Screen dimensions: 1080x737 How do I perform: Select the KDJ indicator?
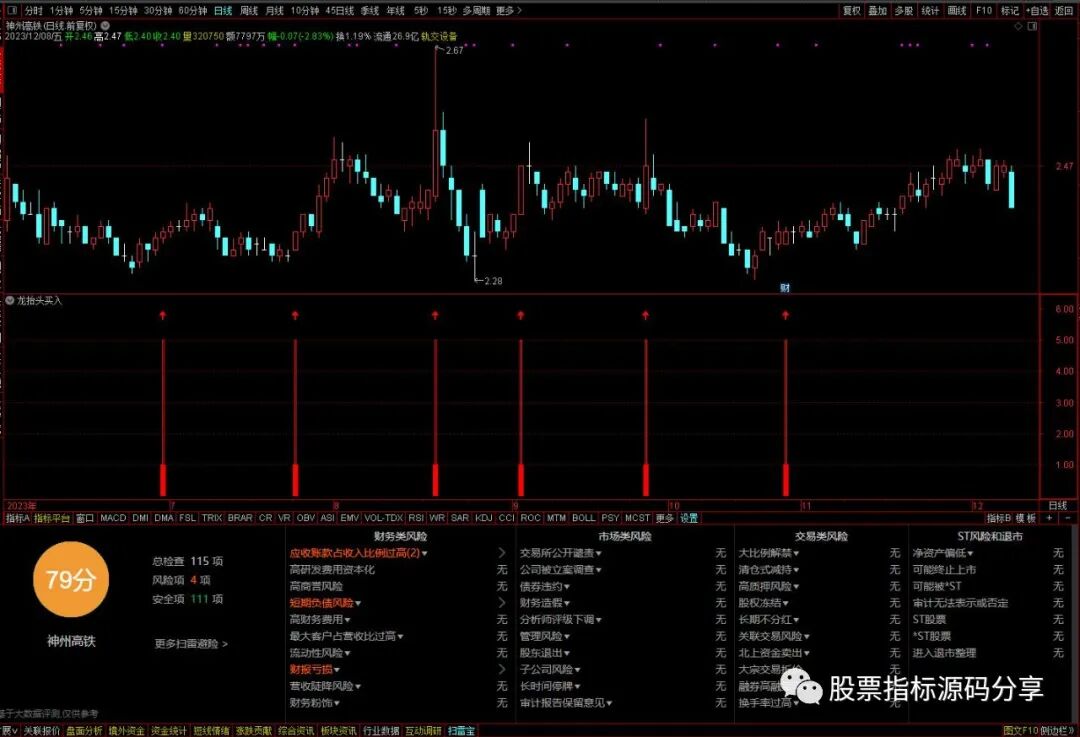point(484,517)
